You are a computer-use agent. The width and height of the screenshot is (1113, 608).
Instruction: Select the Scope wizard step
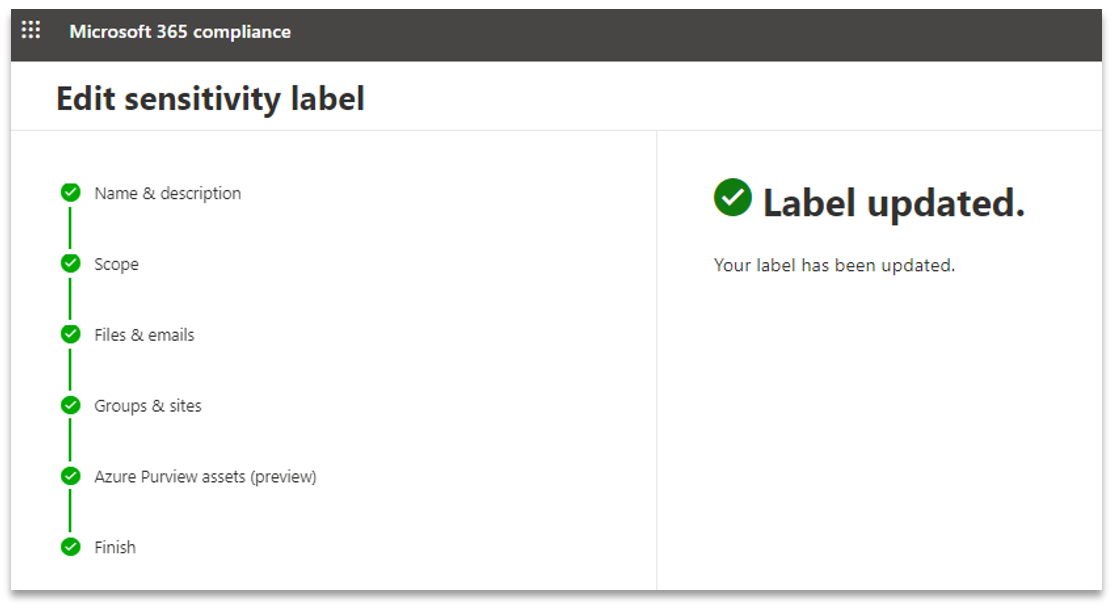point(116,264)
